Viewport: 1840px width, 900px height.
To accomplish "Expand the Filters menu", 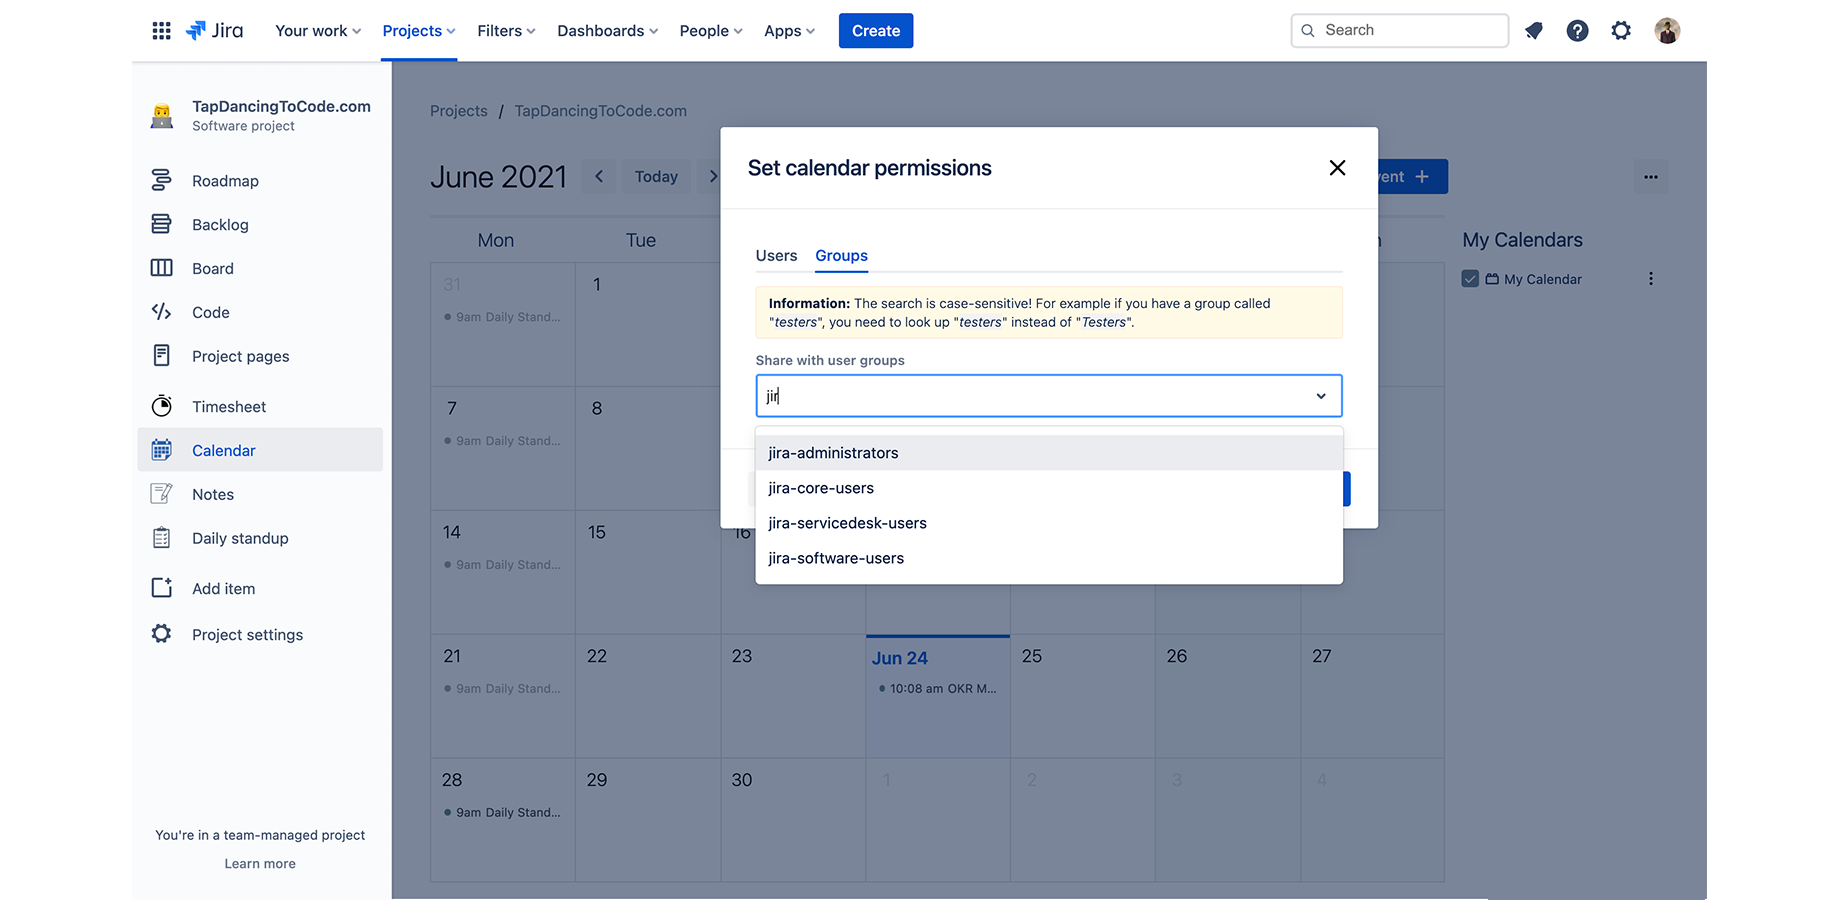I will point(506,31).
